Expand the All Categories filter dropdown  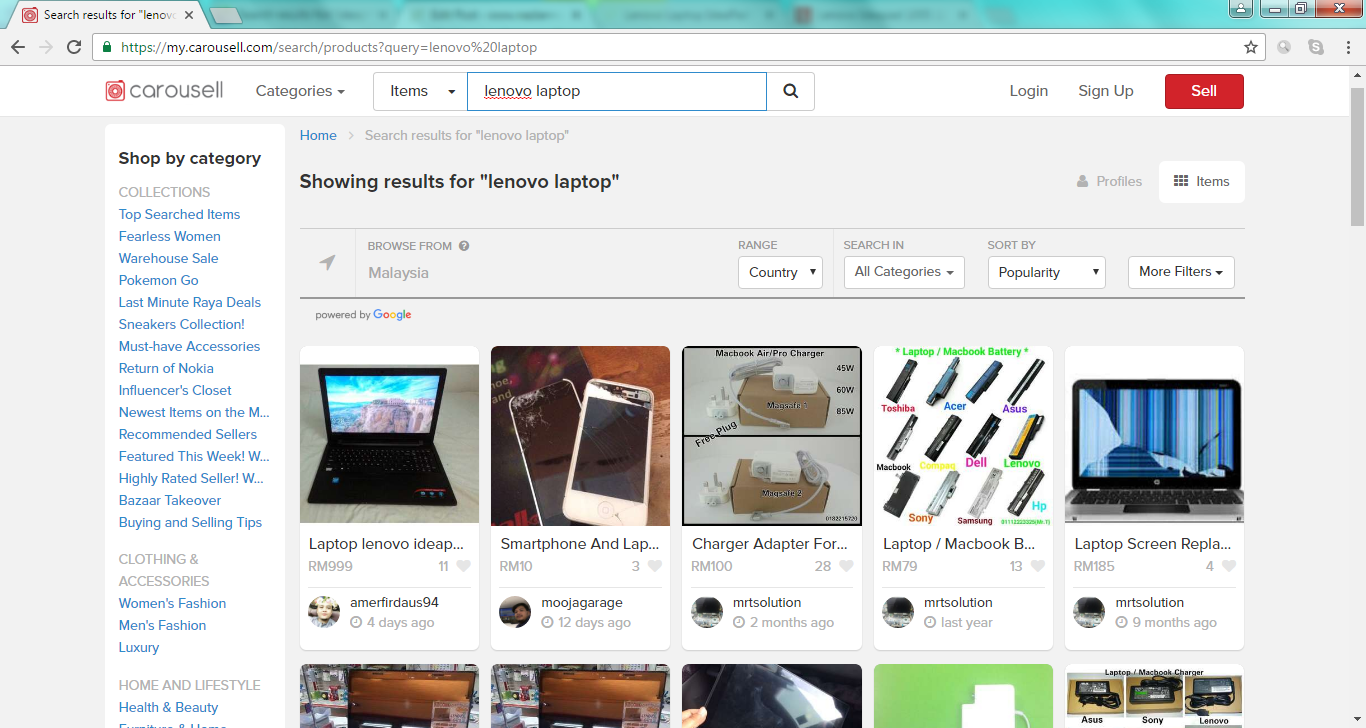point(903,272)
